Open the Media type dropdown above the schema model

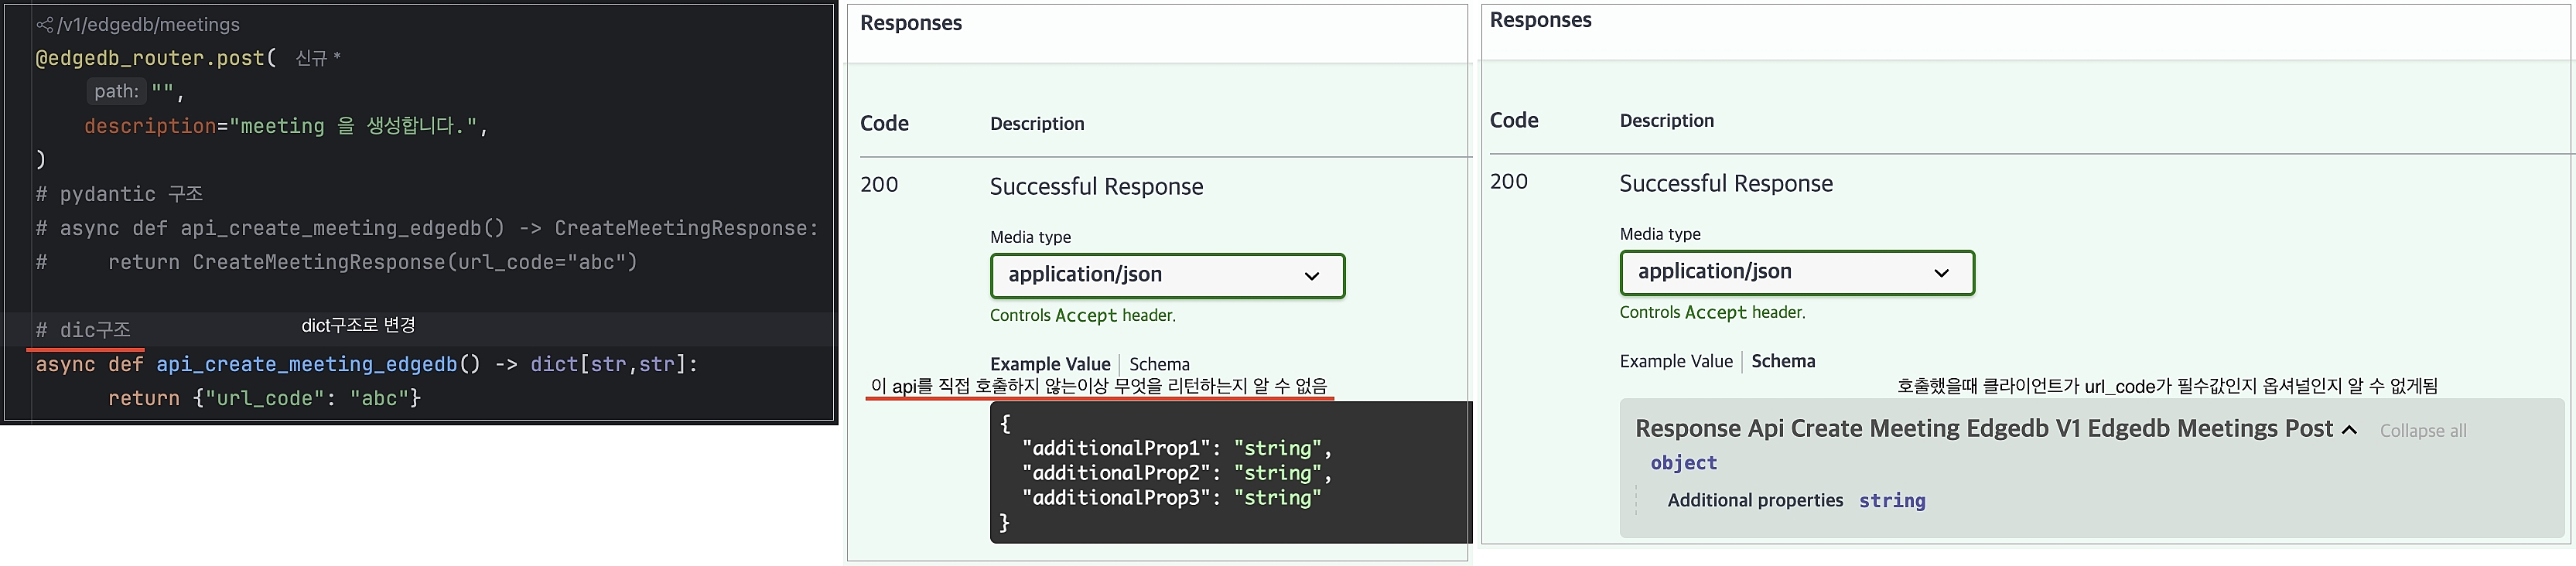tap(1796, 272)
